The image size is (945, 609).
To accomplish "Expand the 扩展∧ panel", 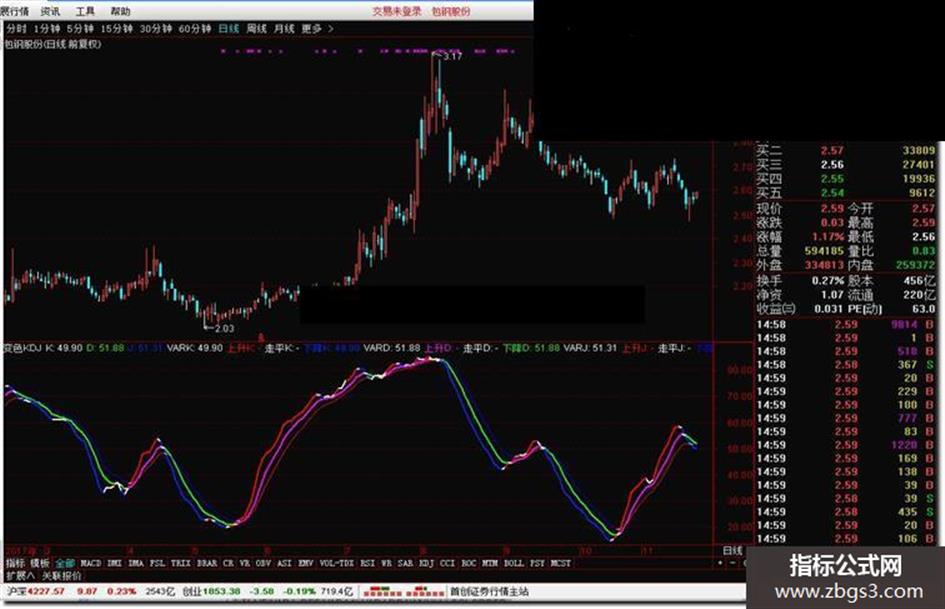I will pyautogui.click(x=20, y=576).
